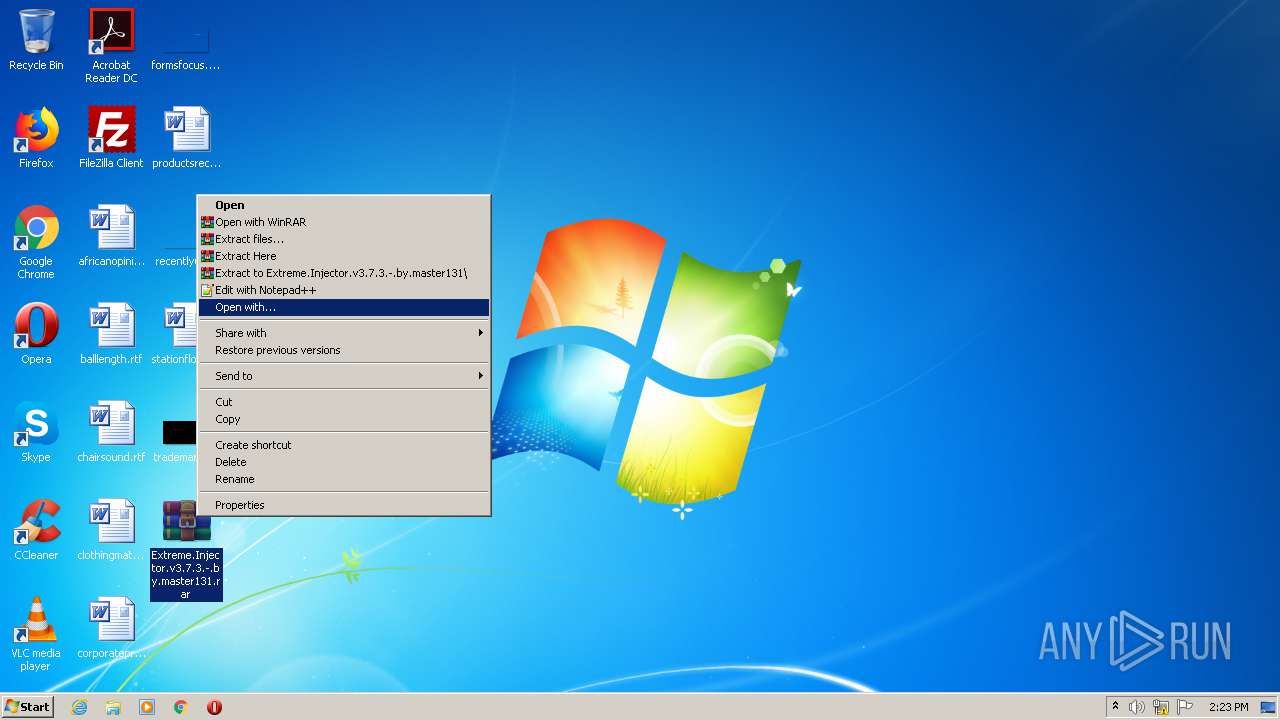Choose the highlighted Open with... entry
The image size is (1280, 720).
pyautogui.click(x=344, y=307)
